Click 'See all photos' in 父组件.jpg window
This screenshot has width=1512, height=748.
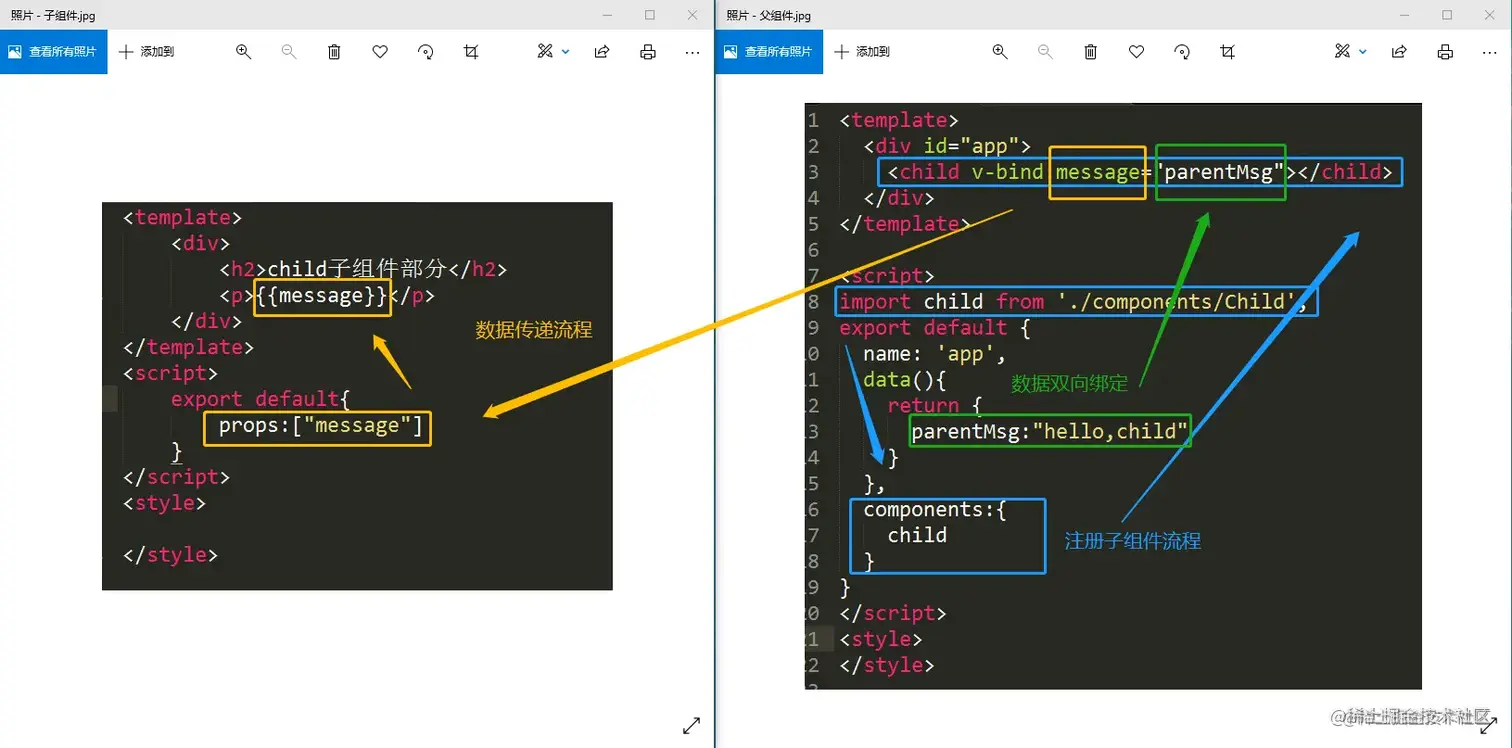(769, 52)
